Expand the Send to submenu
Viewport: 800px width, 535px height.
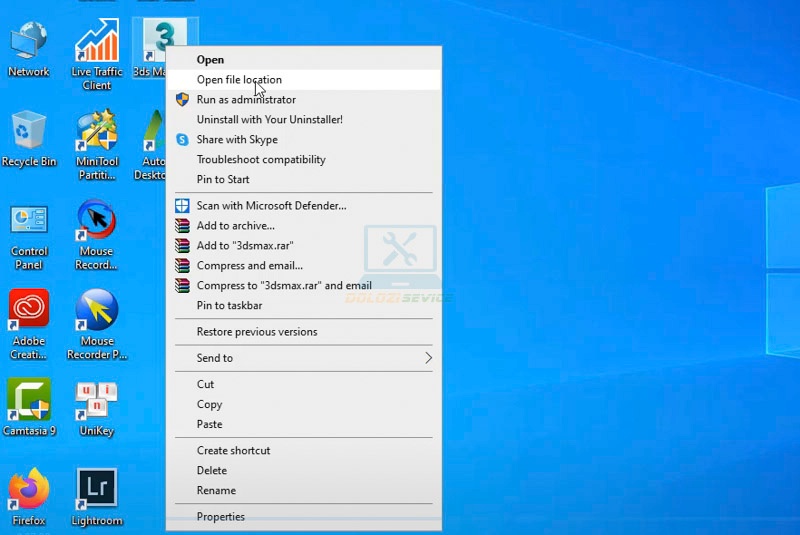(x=304, y=358)
